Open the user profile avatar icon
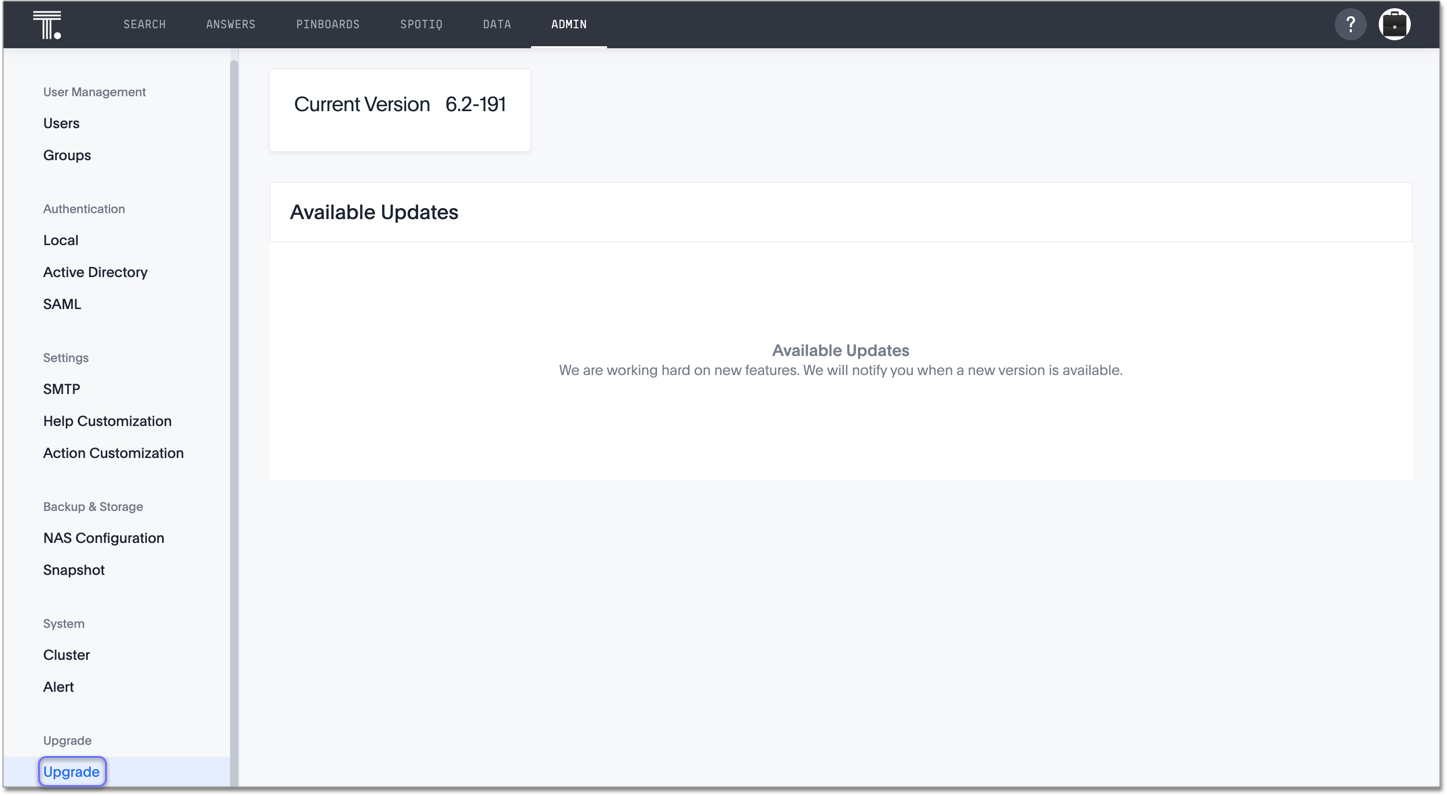 1394,23
